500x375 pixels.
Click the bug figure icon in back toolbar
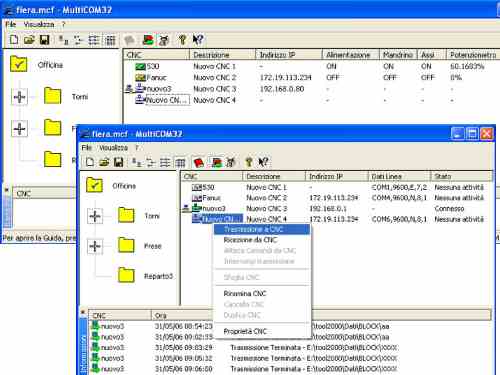[x=164, y=40]
